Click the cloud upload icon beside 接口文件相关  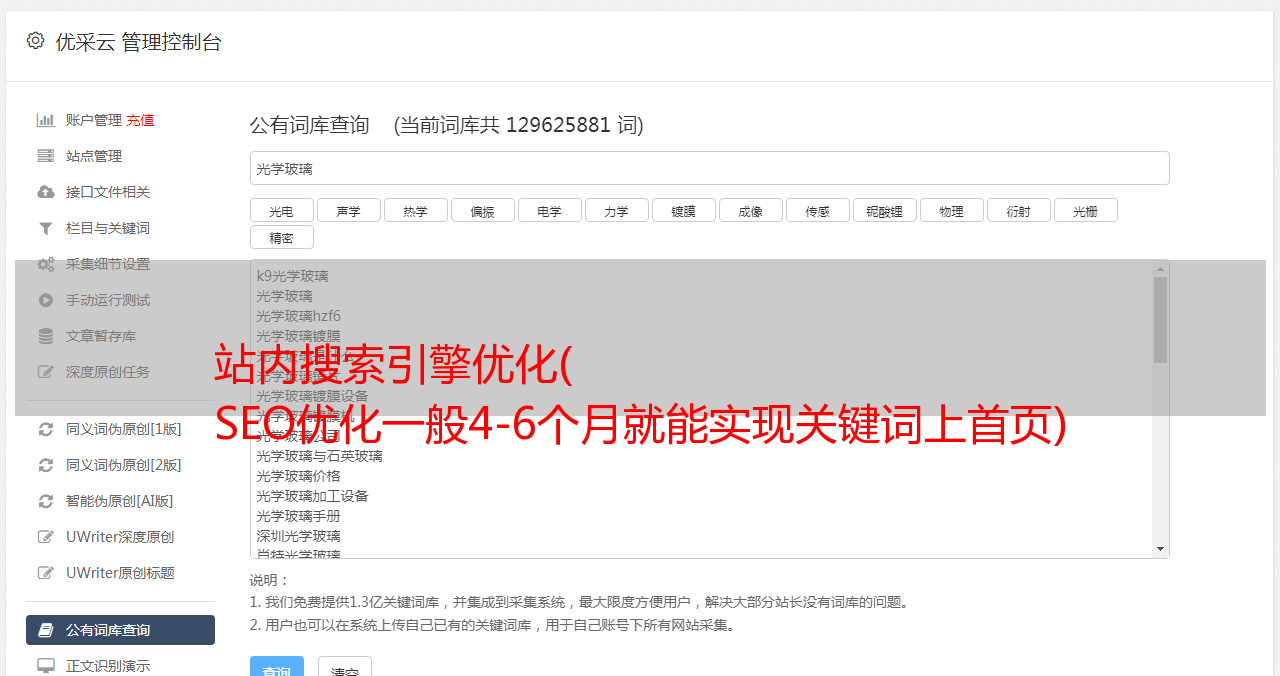46,192
